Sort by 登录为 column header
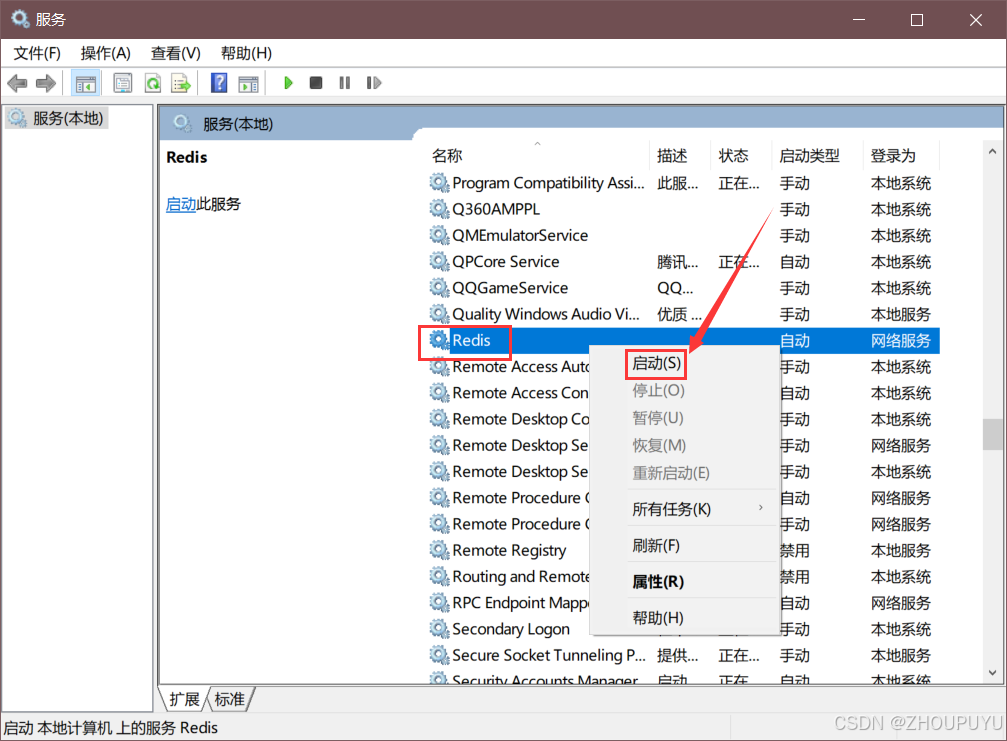This screenshot has width=1007, height=741. click(893, 155)
